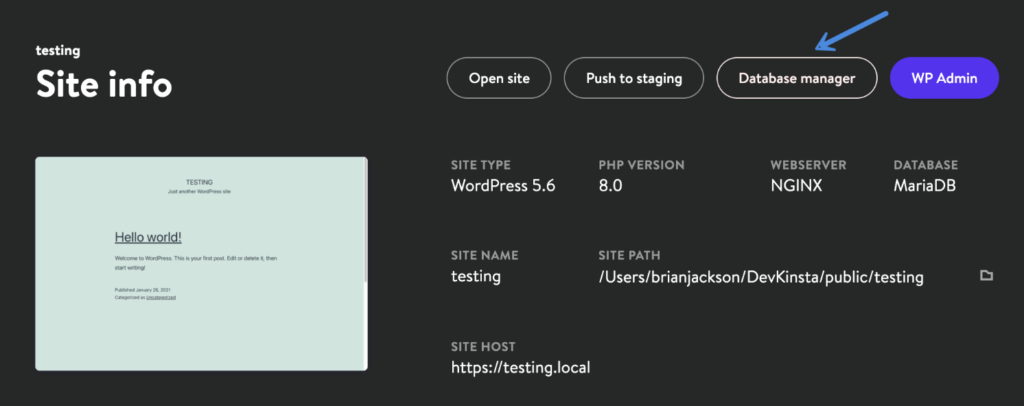This screenshot has height=406, width=1024.
Task: Click the MariaDB database value
Action: (925, 186)
